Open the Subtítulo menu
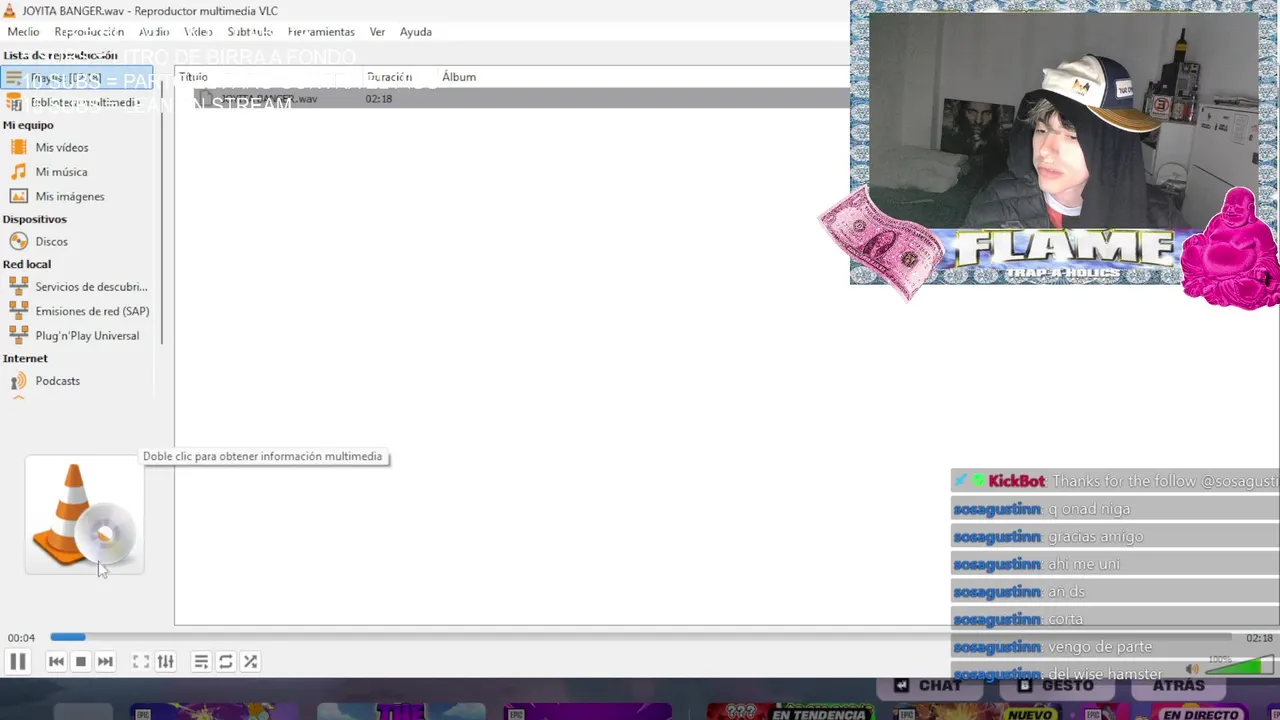The image size is (1280, 720). click(x=250, y=32)
